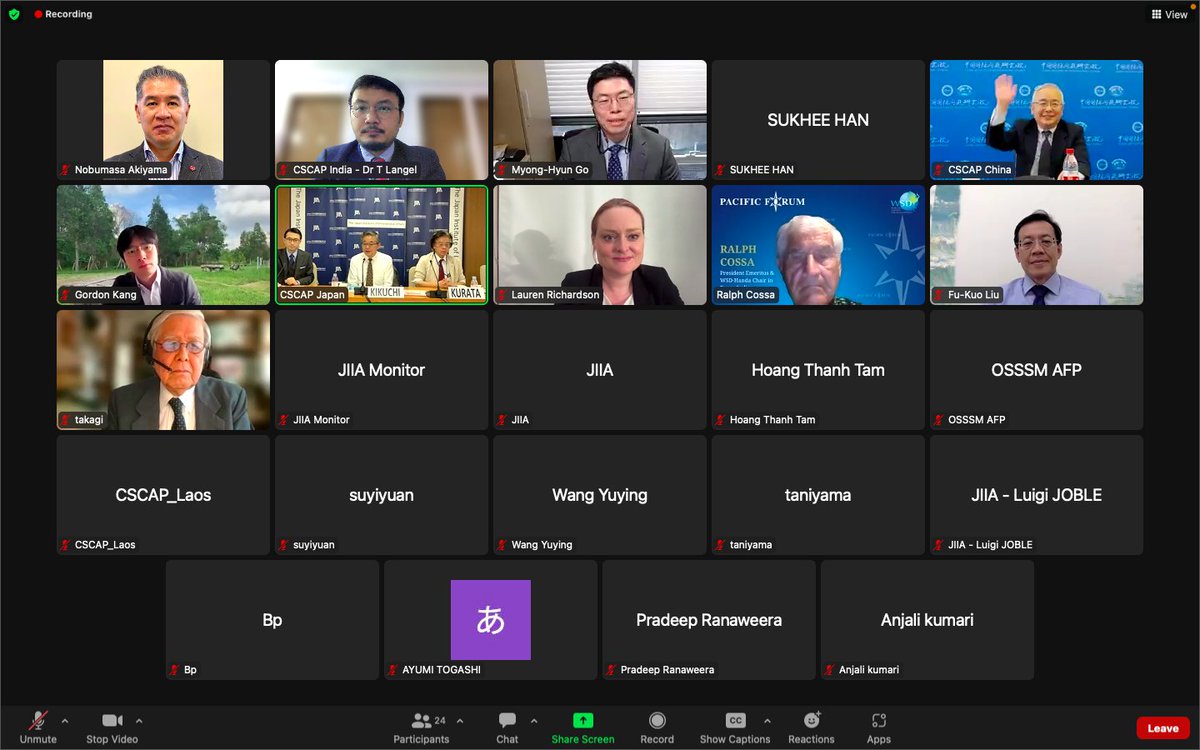Image resolution: width=1200 pixels, height=750 pixels.
Task: Click muted mic icon beside OSSSM AFP
Action: pos(939,420)
